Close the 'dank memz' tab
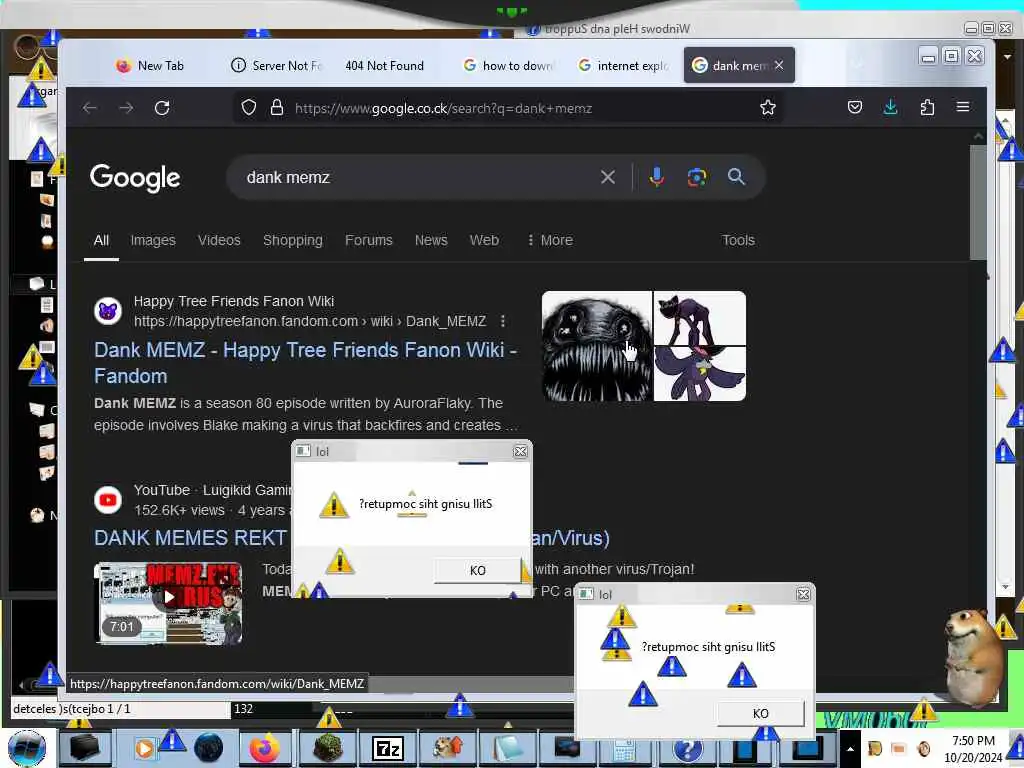This screenshot has width=1024, height=768. 779,65
